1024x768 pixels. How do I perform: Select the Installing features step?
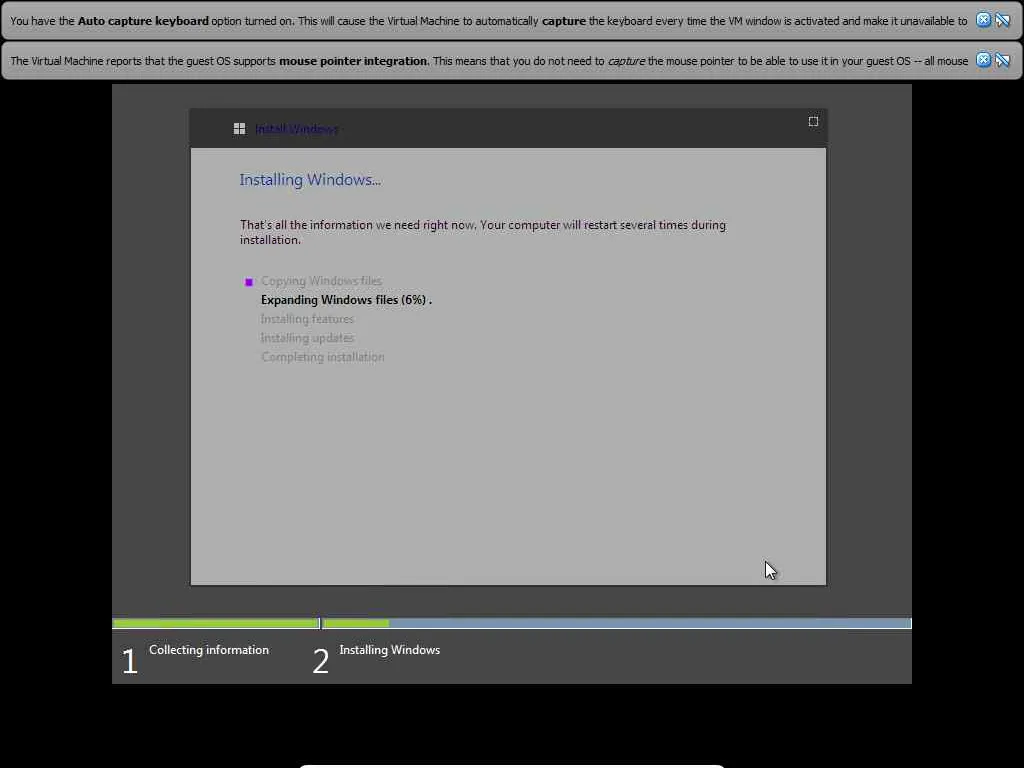[x=307, y=319]
